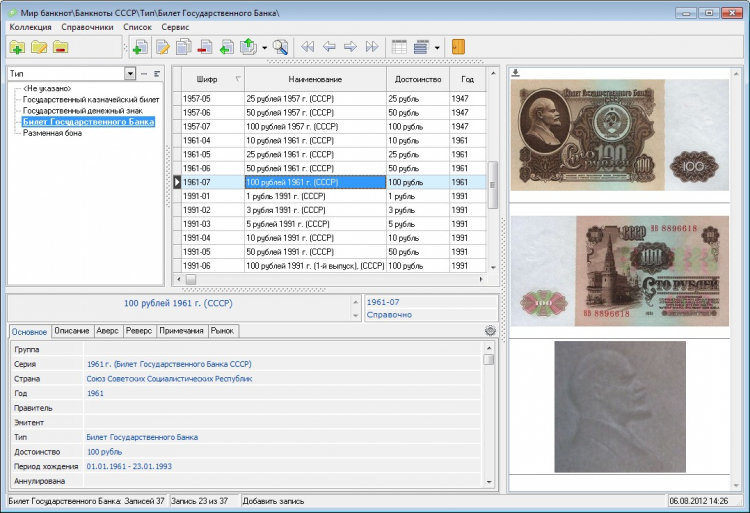750x513 pixels.
Task: Click the delete record icon with red minus
Action: (x=205, y=47)
